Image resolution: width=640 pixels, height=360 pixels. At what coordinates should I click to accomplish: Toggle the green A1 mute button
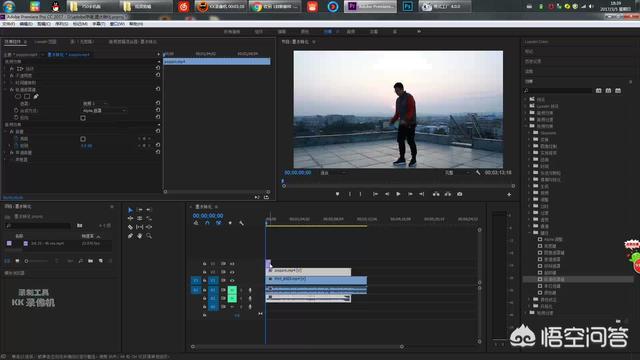tap(232, 290)
